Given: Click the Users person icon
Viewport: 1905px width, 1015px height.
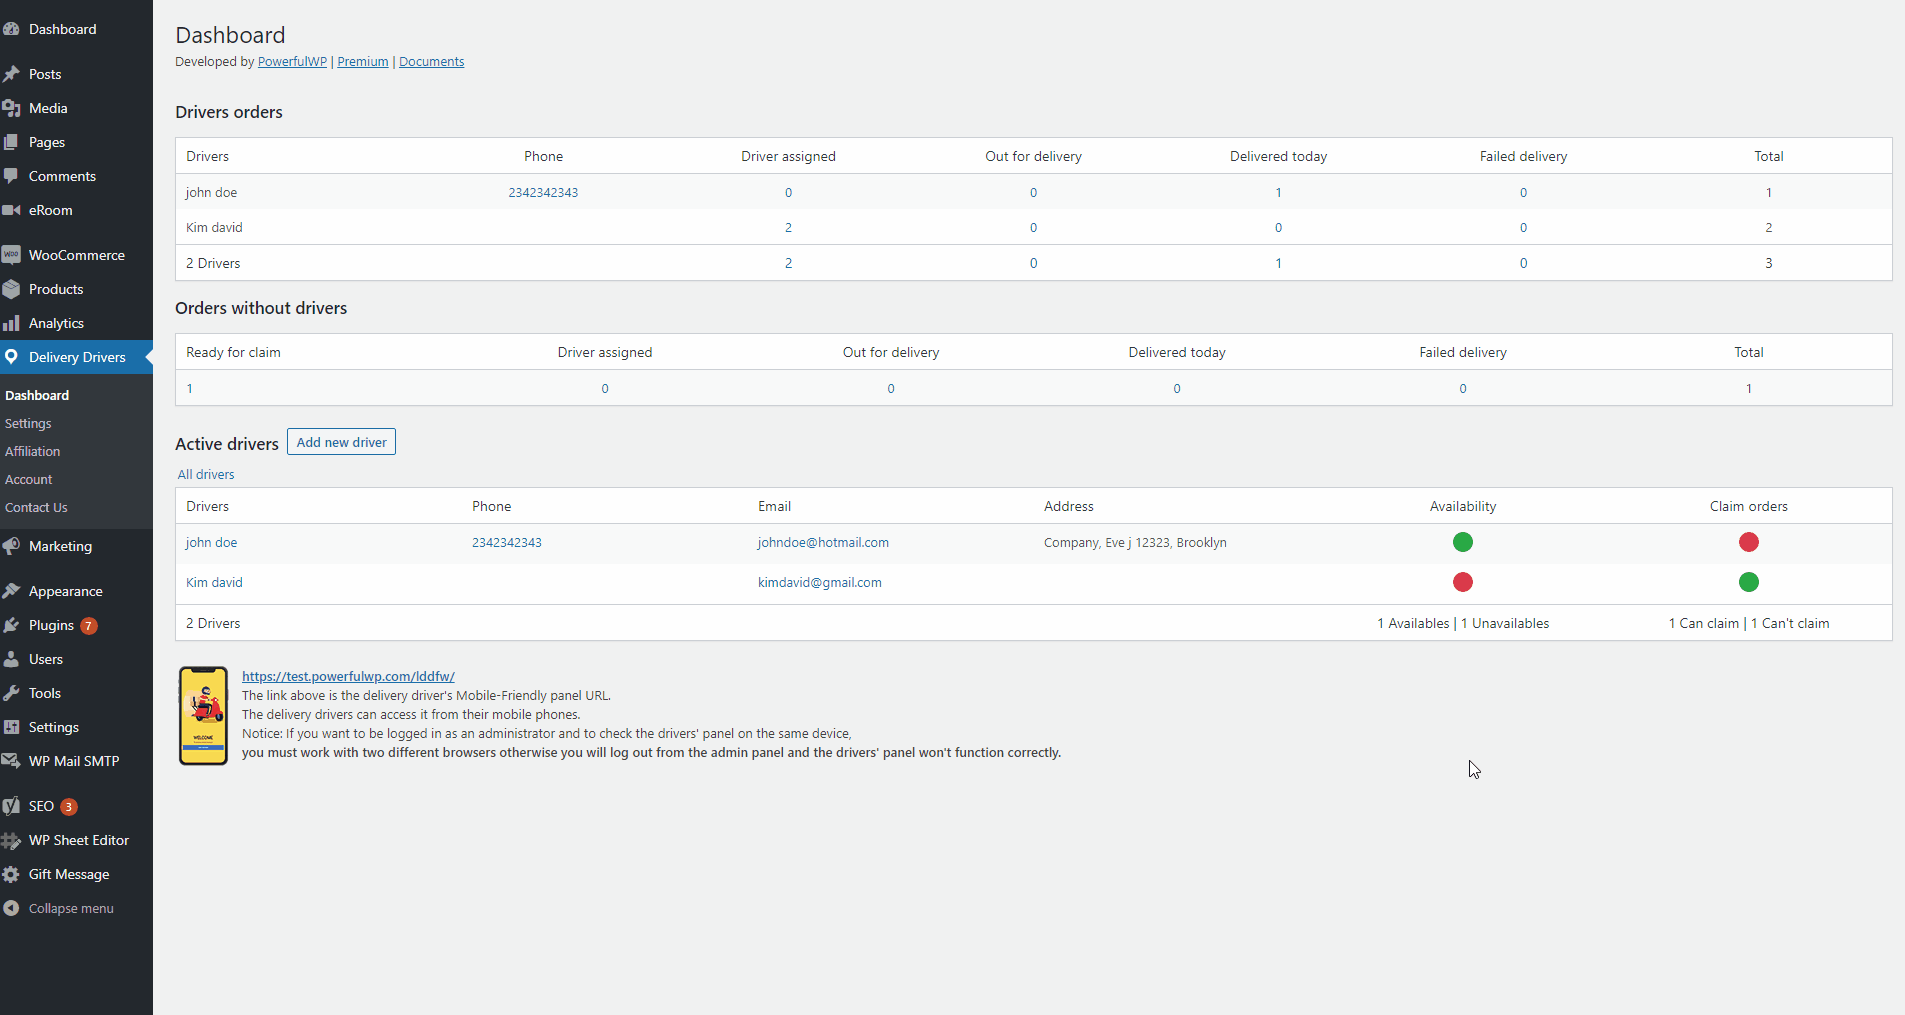Looking at the screenshot, I should [x=11, y=659].
